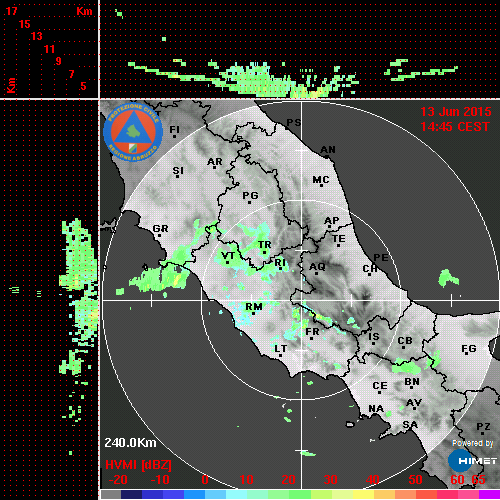The width and height of the screenshot is (500, 500).
Task: Click the yellow swatch near 40 dBZ
Action: (x=363, y=494)
